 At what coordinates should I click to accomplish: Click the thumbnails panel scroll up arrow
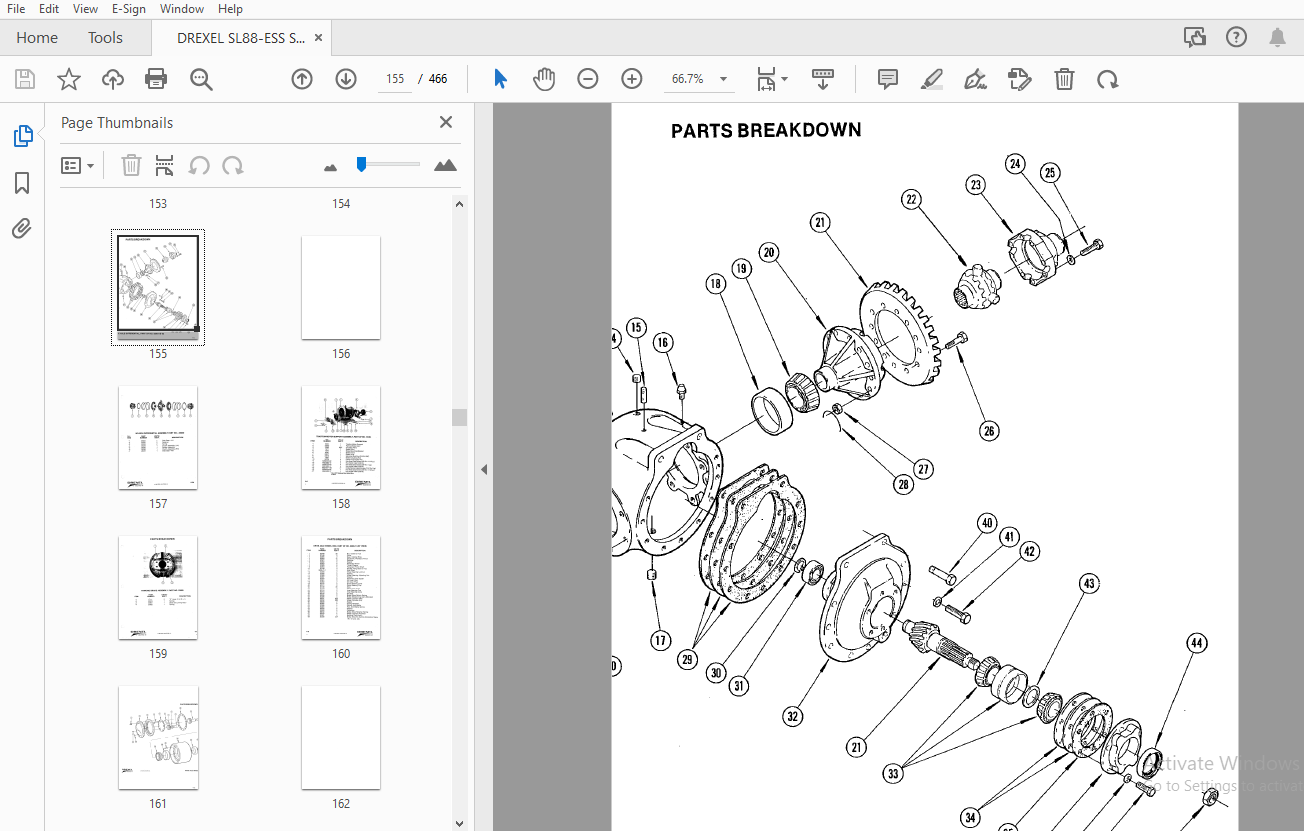click(460, 204)
